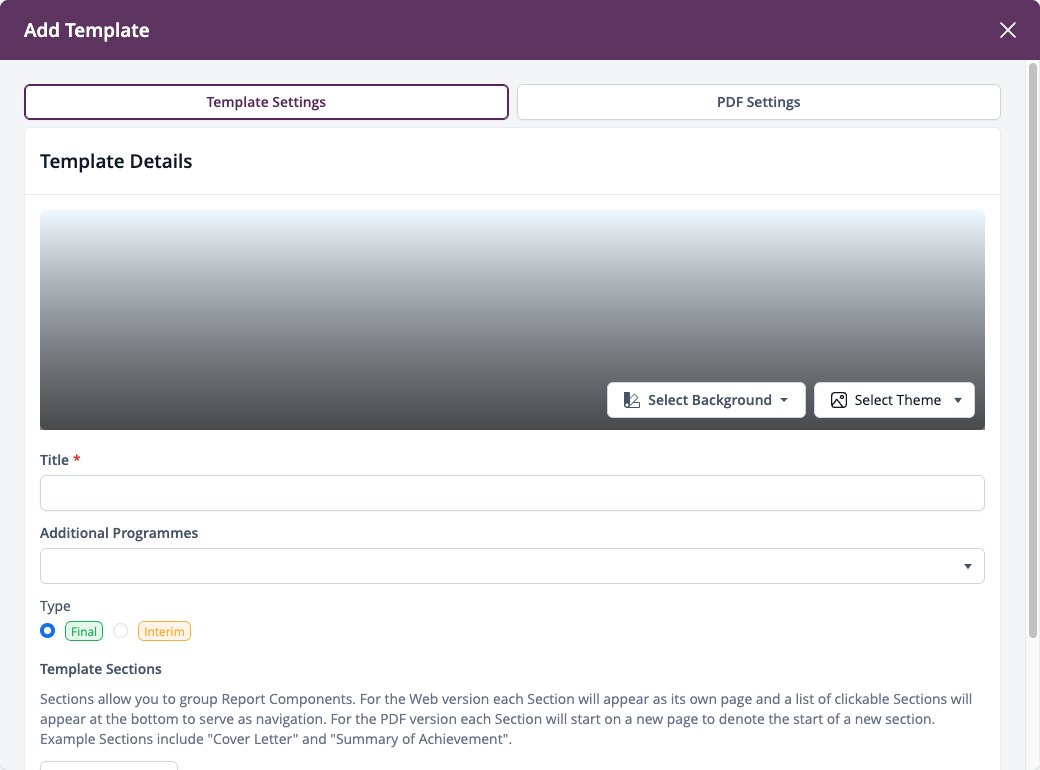Select the Interim type radio button

coord(120,630)
